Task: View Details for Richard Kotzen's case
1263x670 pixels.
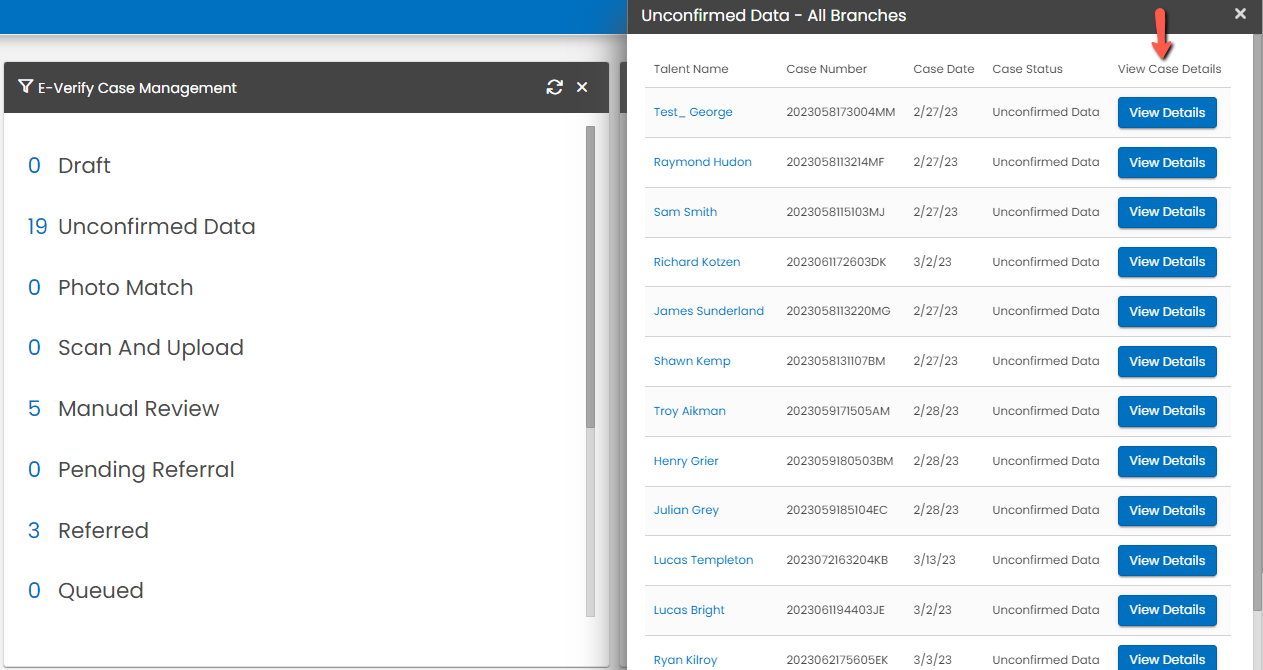Action: pyautogui.click(x=1166, y=262)
